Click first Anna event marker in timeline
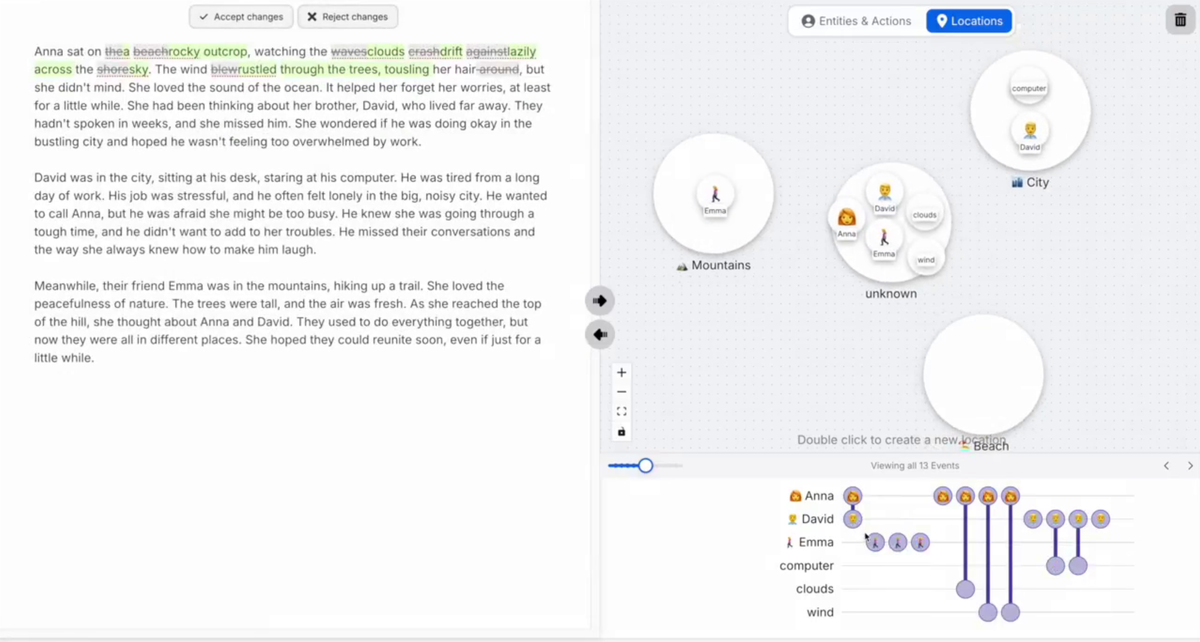This screenshot has width=1200, height=642. tap(852, 496)
